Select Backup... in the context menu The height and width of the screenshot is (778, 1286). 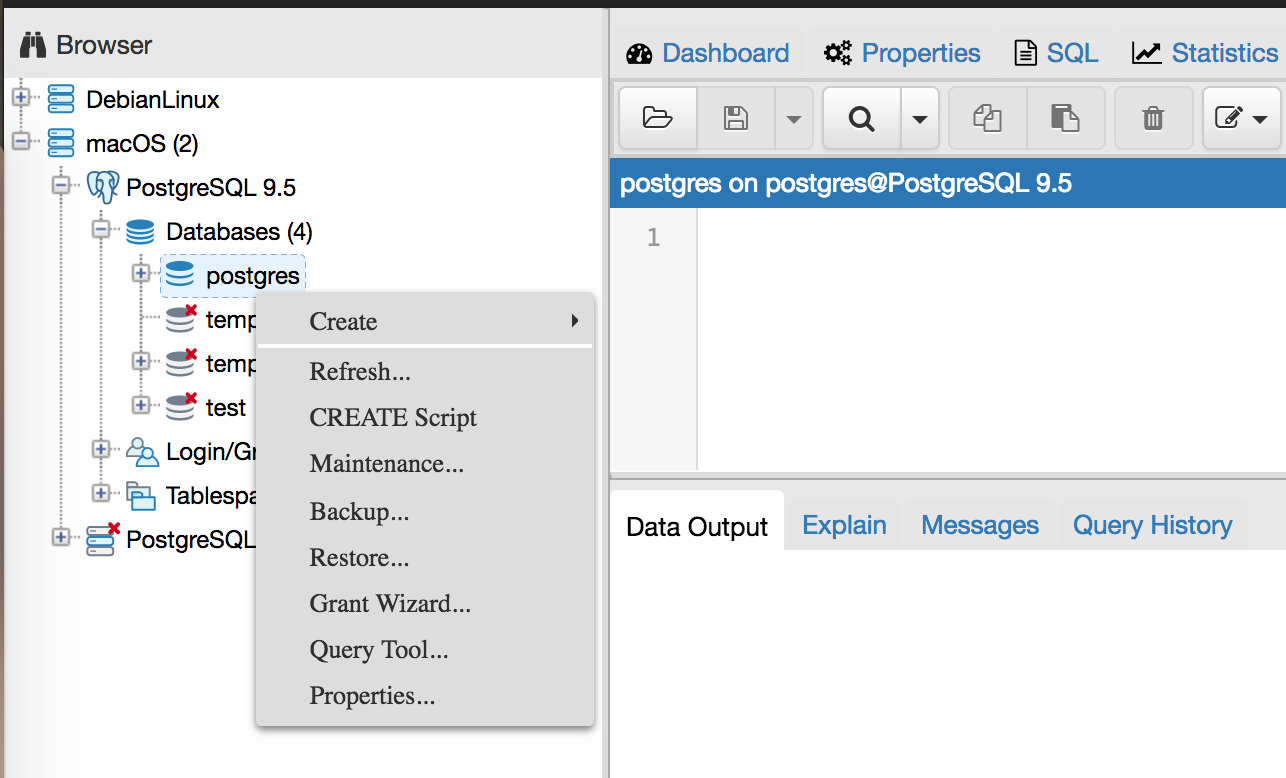(x=359, y=512)
